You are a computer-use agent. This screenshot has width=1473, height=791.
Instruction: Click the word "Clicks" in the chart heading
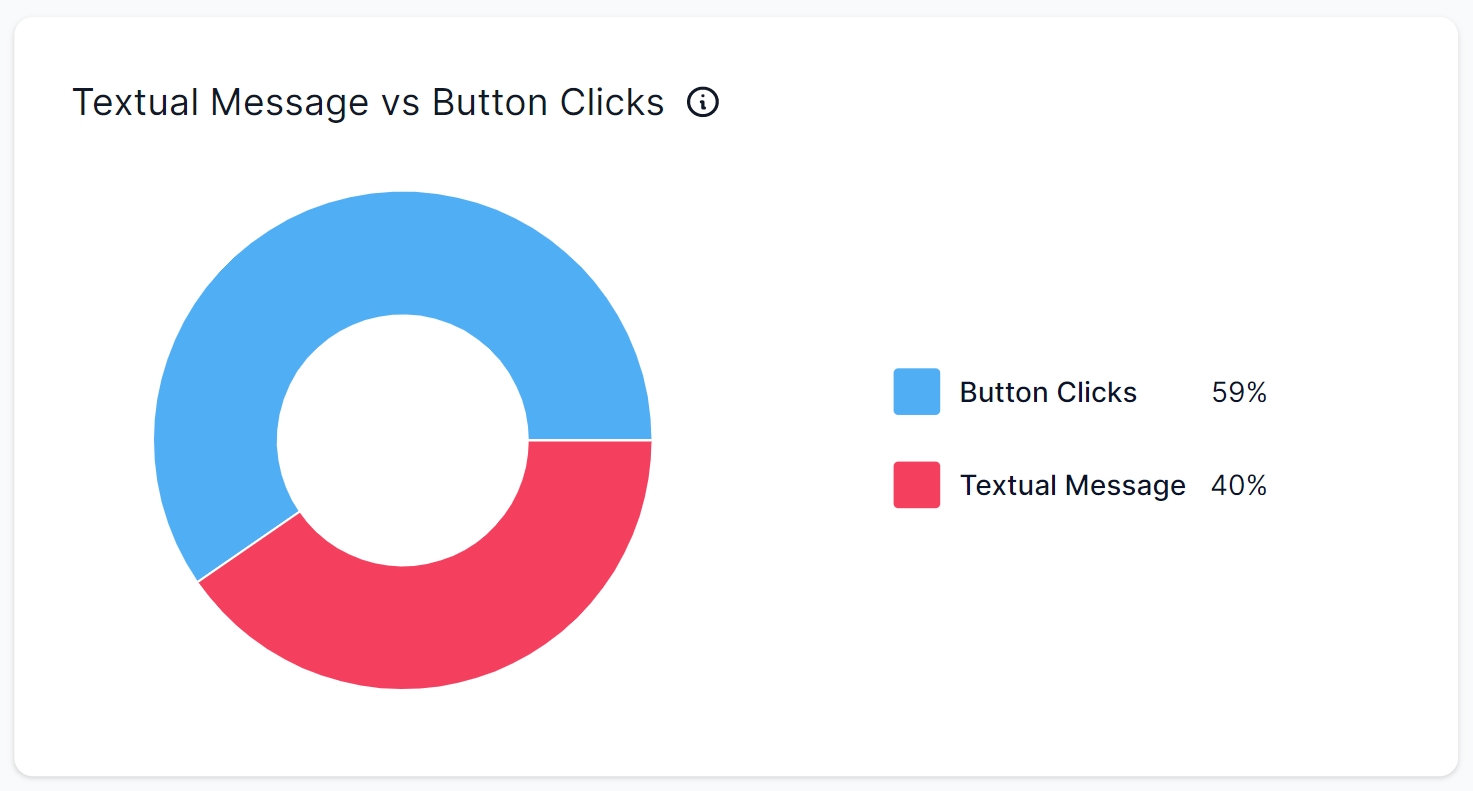click(x=612, y=103)
